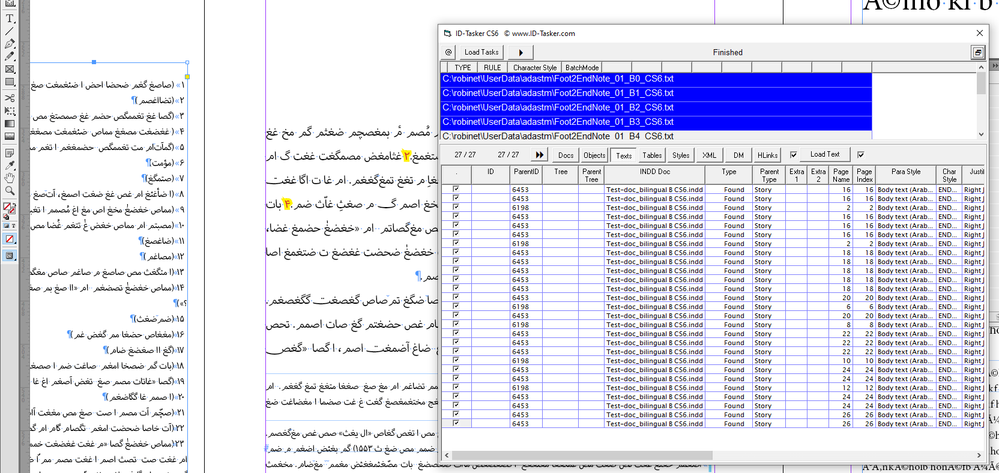999x473 pixels.
Task: Switch to the Docs tab
Action: (566, 155)
